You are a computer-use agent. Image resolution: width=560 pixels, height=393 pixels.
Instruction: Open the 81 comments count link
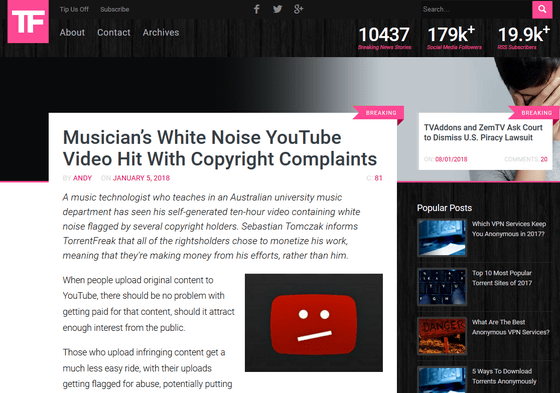click(x=378, y=178)
